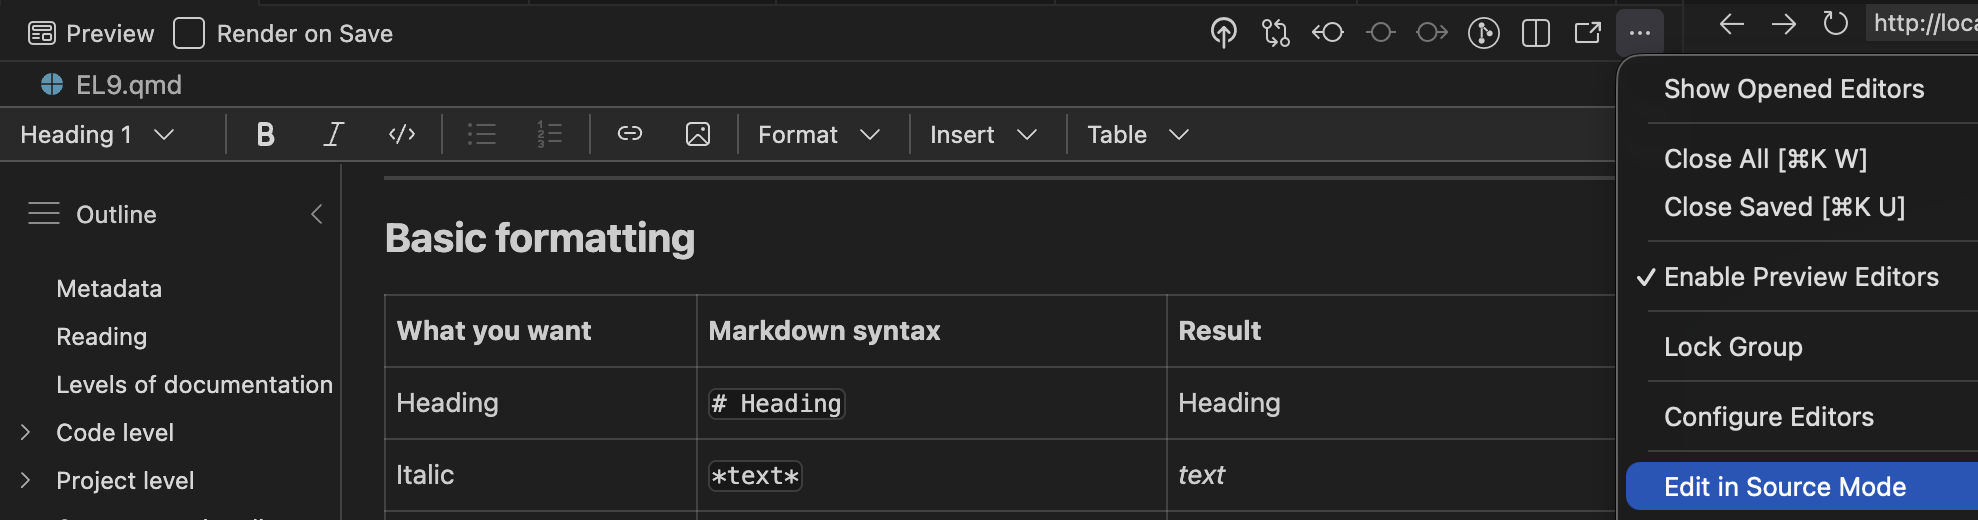The image size is (1978, 520).
Task: Toggle bold formatting
Action: (x=265, y=135)
